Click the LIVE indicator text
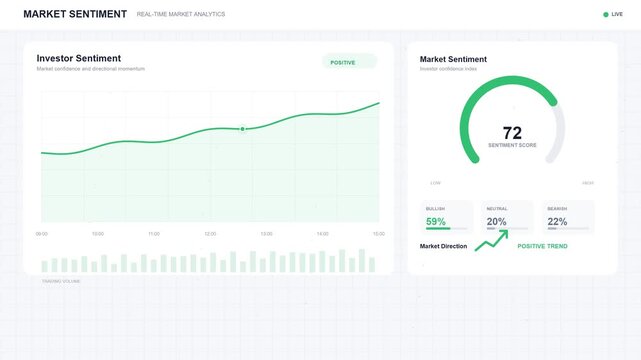The height and width of the screenshot is (360, 641). pos(617,14)
